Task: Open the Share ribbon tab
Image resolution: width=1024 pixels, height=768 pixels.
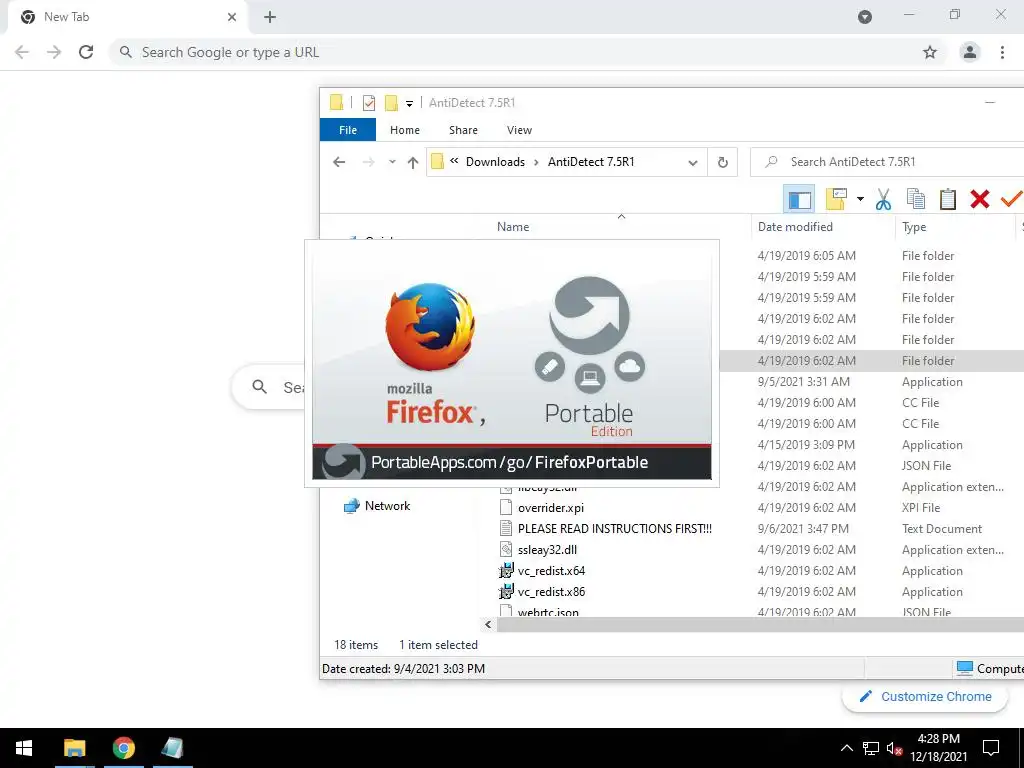Action: pos(463,130)
